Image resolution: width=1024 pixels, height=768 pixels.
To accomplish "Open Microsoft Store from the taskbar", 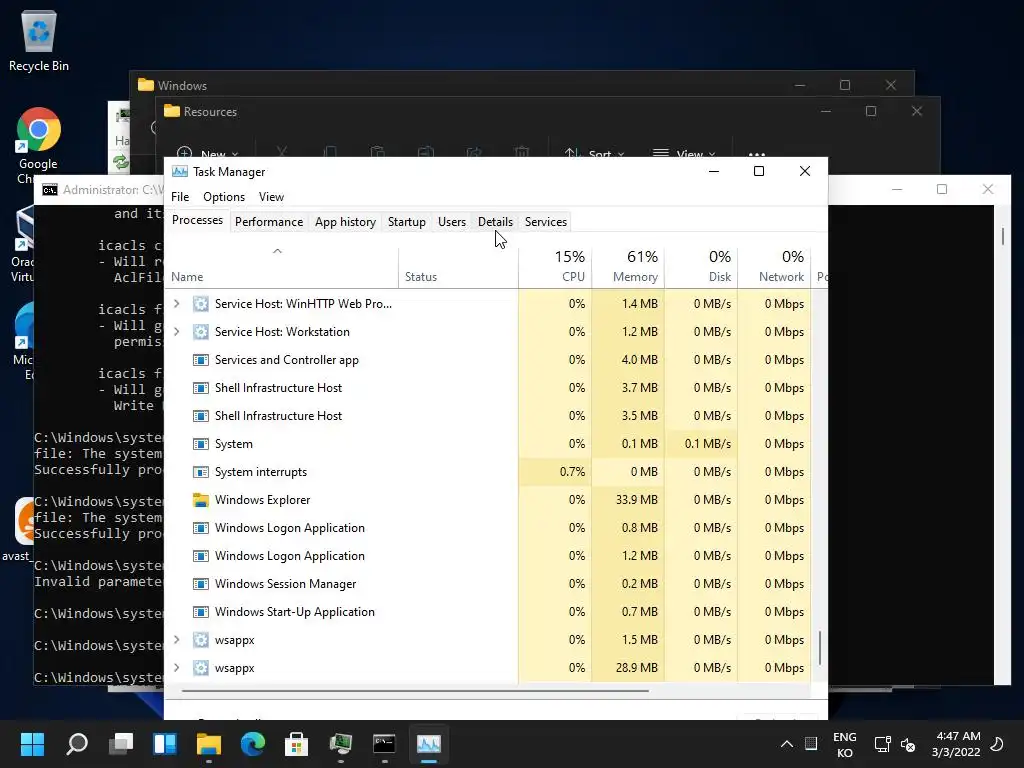I will click(x=296, y=743).
